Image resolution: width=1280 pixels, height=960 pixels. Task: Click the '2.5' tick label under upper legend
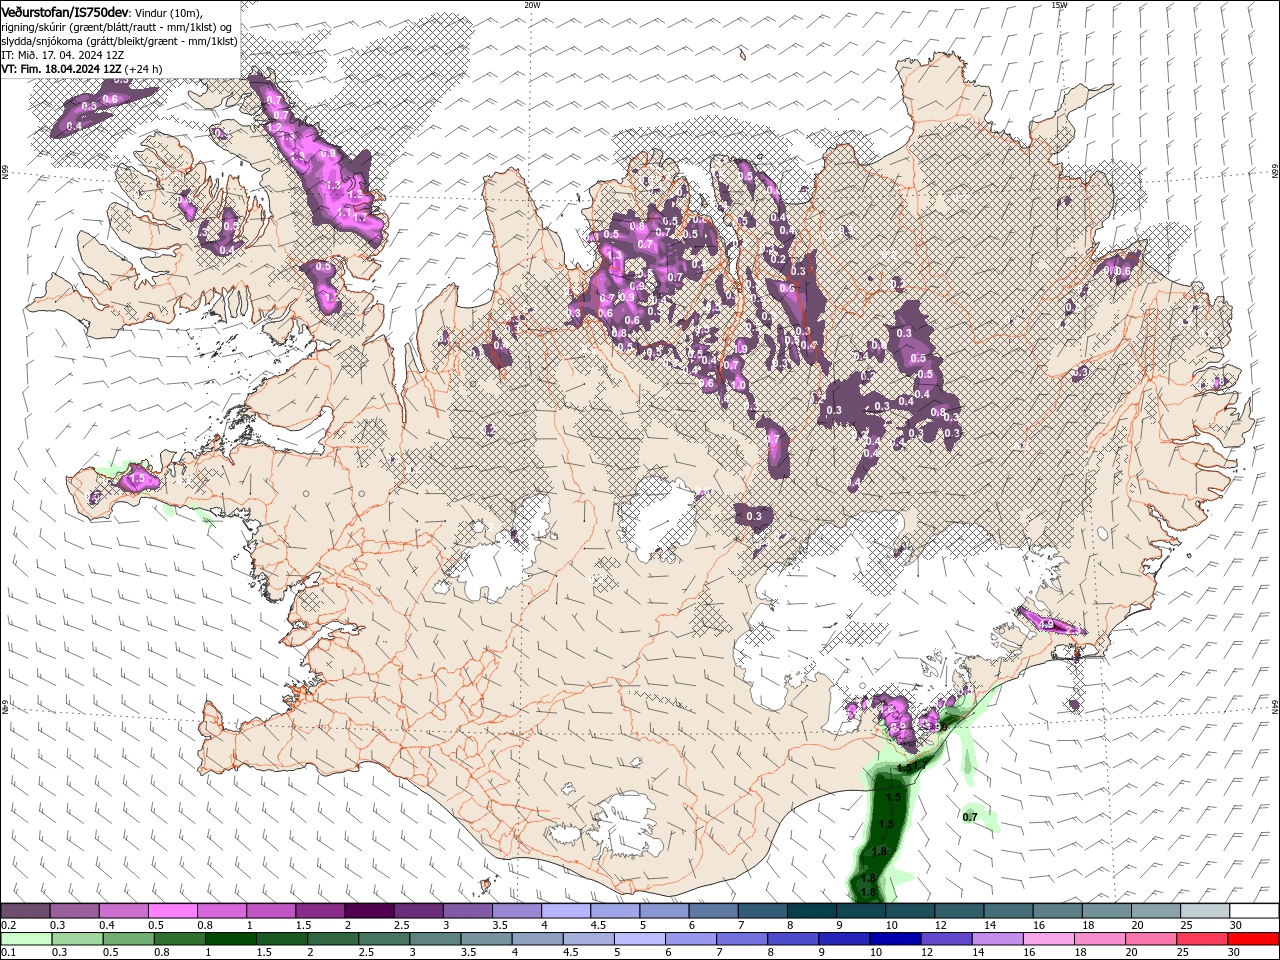coord(401,925)
